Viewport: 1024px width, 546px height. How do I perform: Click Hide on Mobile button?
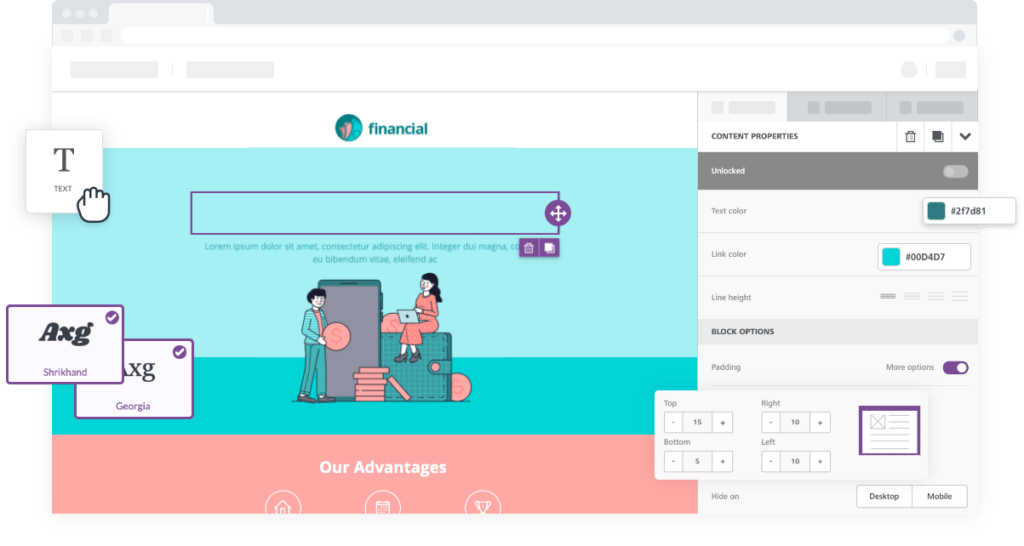tap(939, 496)
